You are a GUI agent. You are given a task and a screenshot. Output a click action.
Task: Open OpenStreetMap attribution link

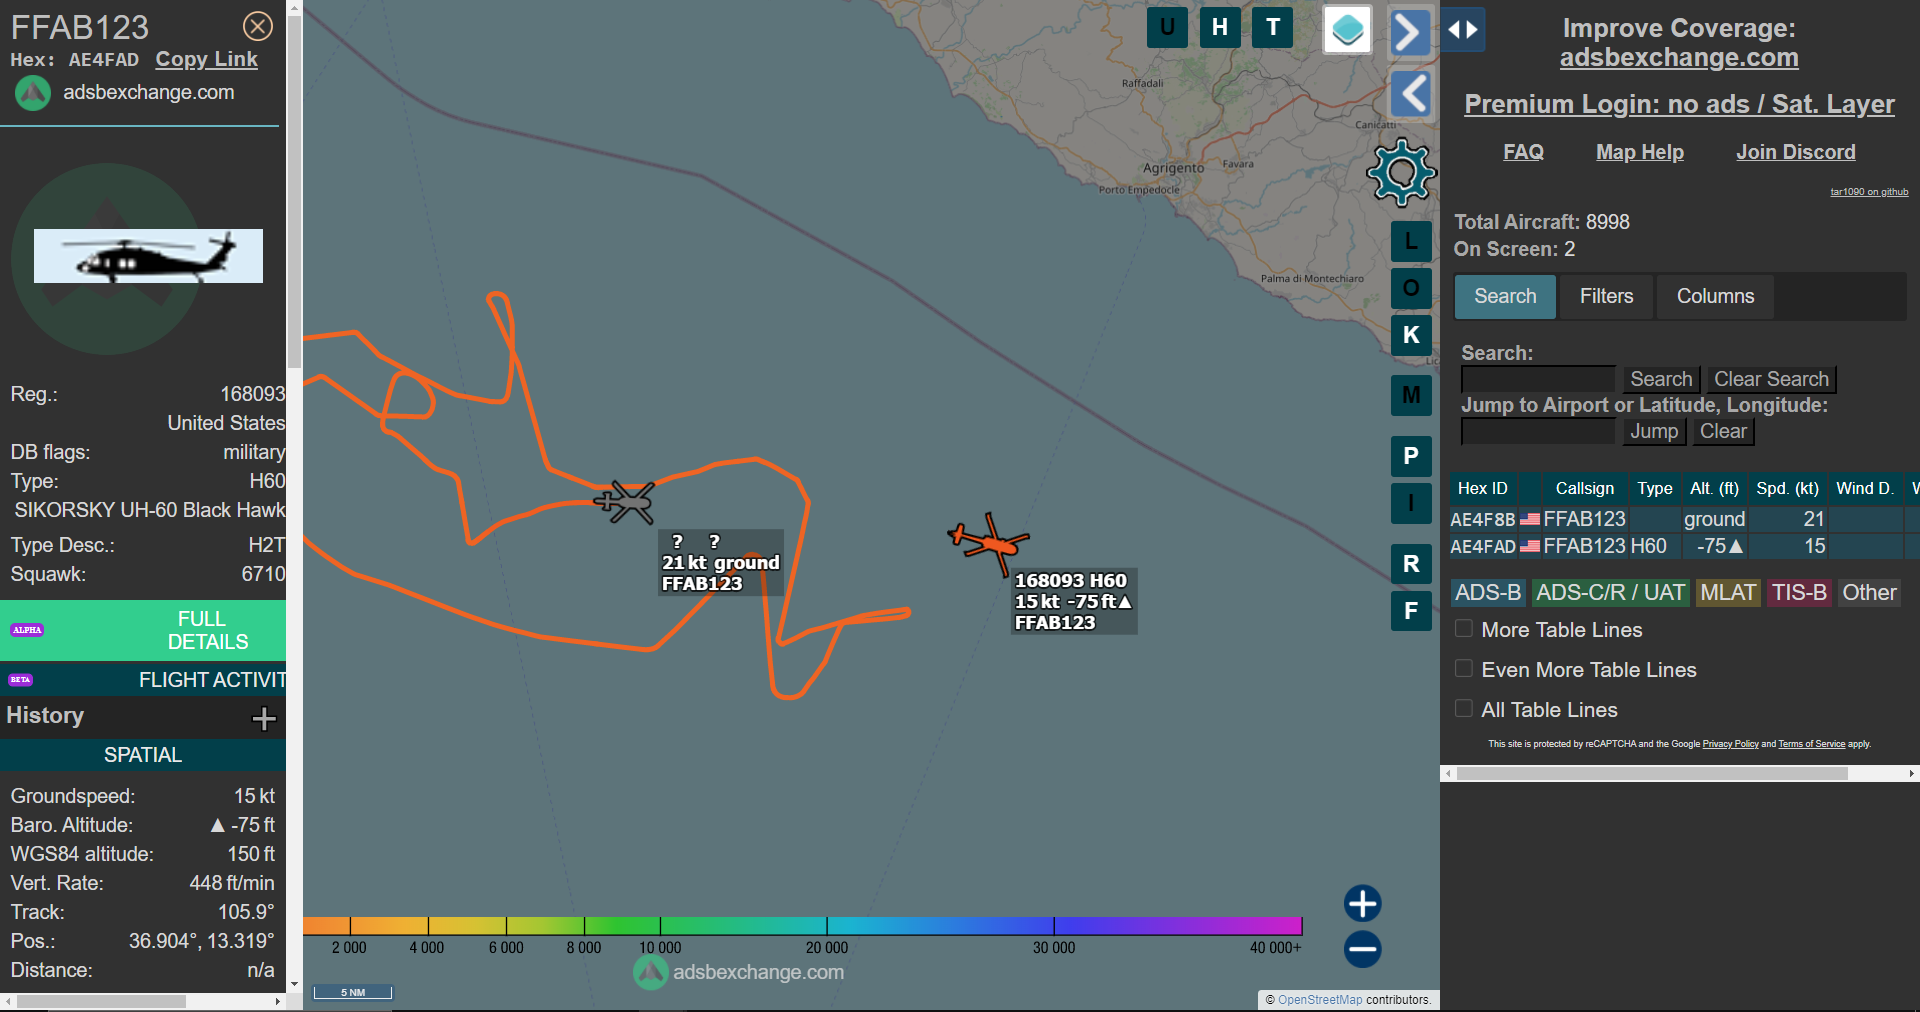1320,1000
